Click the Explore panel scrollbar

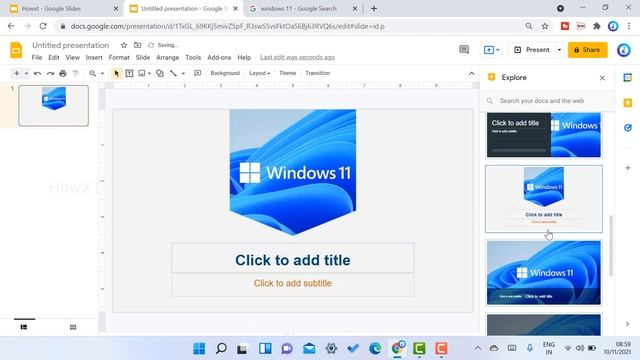coord(611,246)
